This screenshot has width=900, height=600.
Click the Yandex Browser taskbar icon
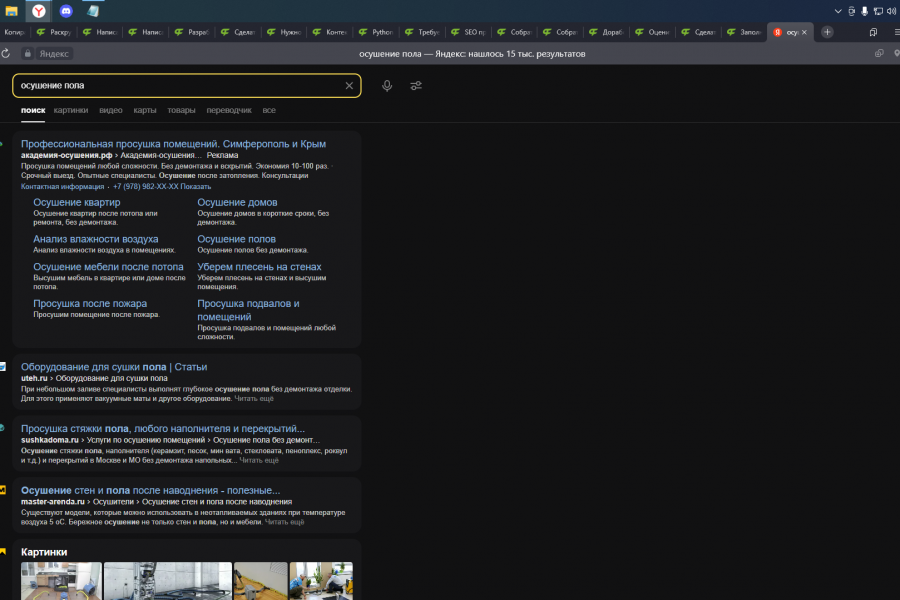[38, 11]
